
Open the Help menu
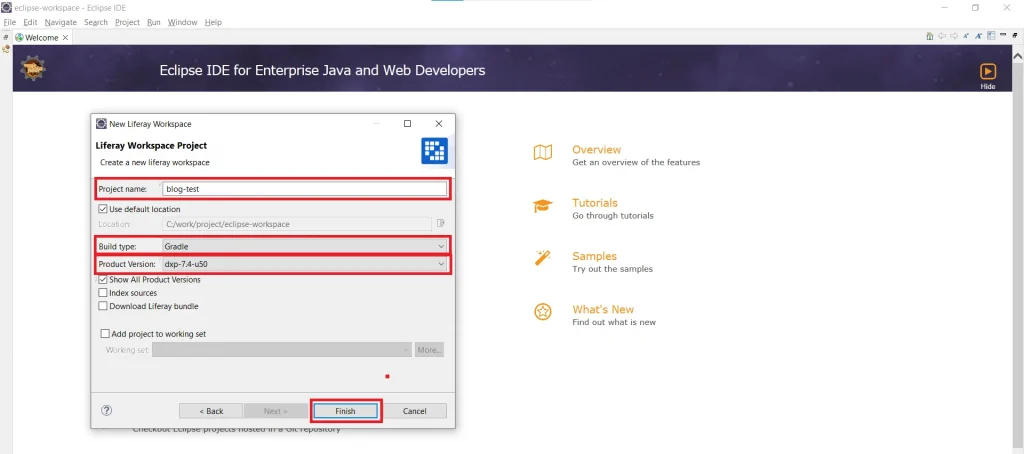click(213, 22)
